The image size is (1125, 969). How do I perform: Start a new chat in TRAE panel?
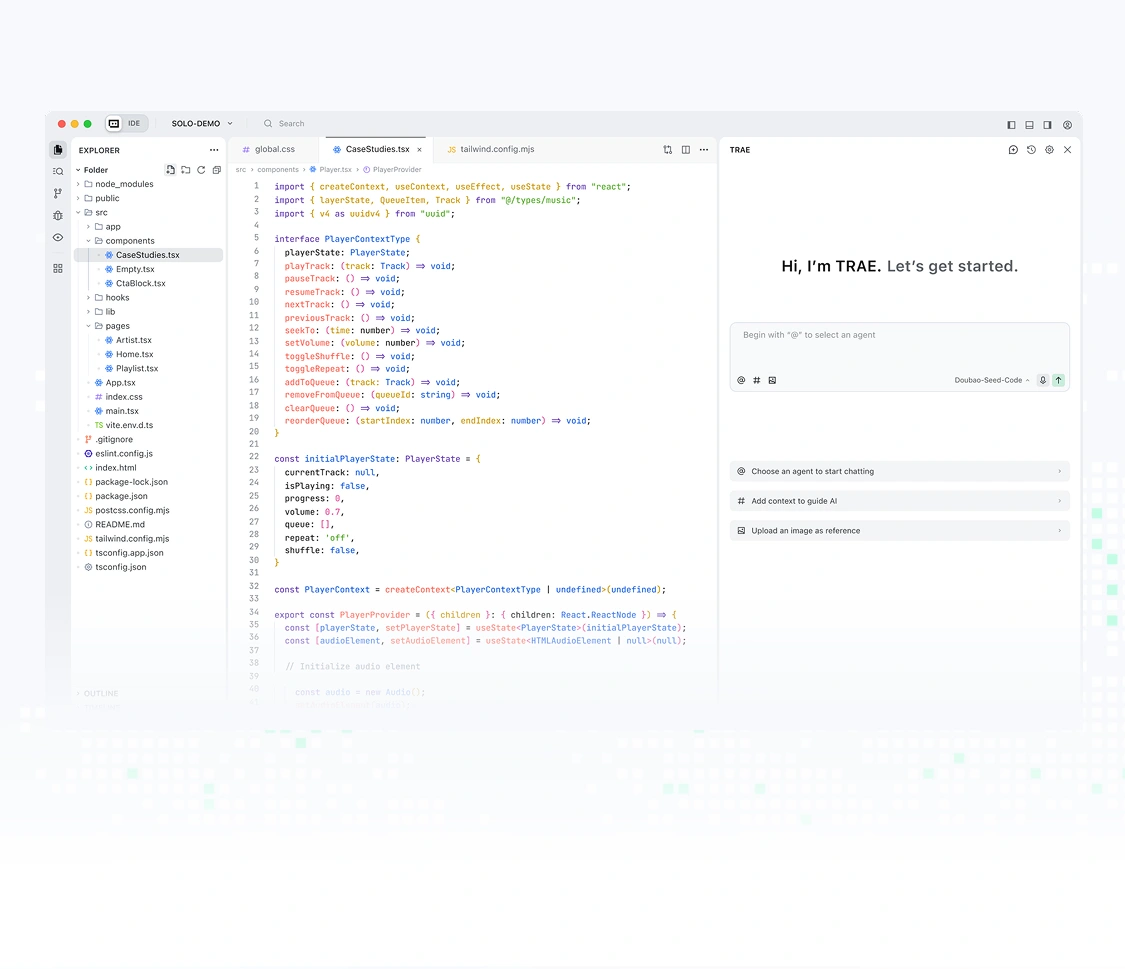(1013, 150)
